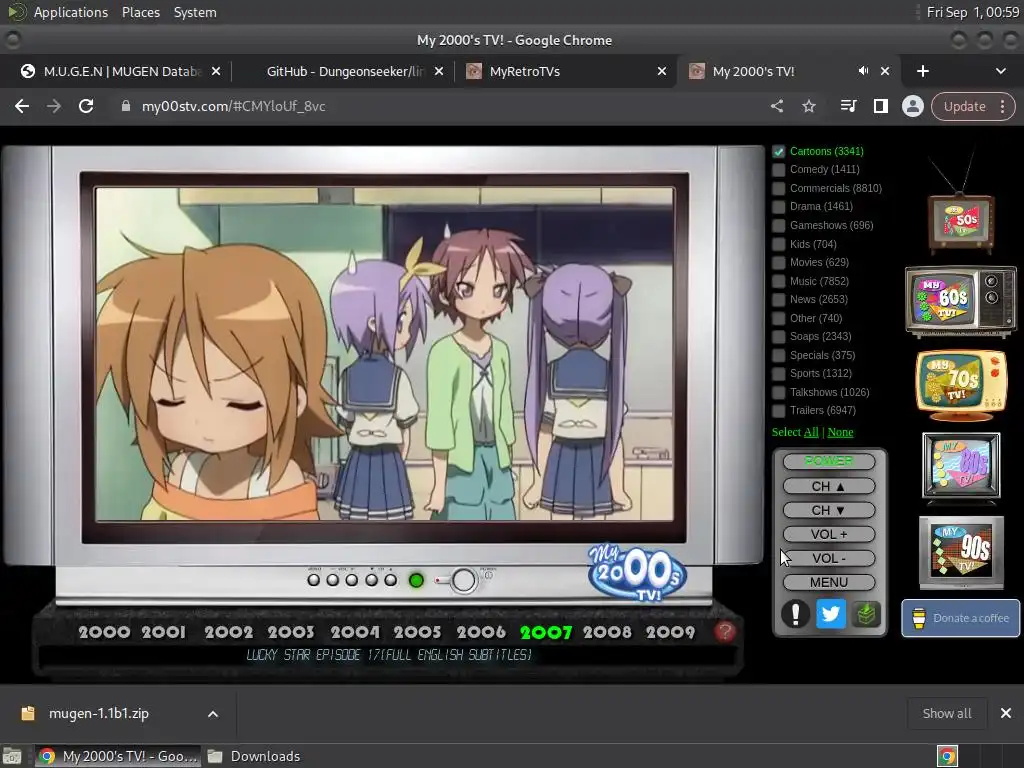The height and width of the screenshot is (768, 1024).
Task: Open the My 50s TV thumbnail
Action: point(961,222)
